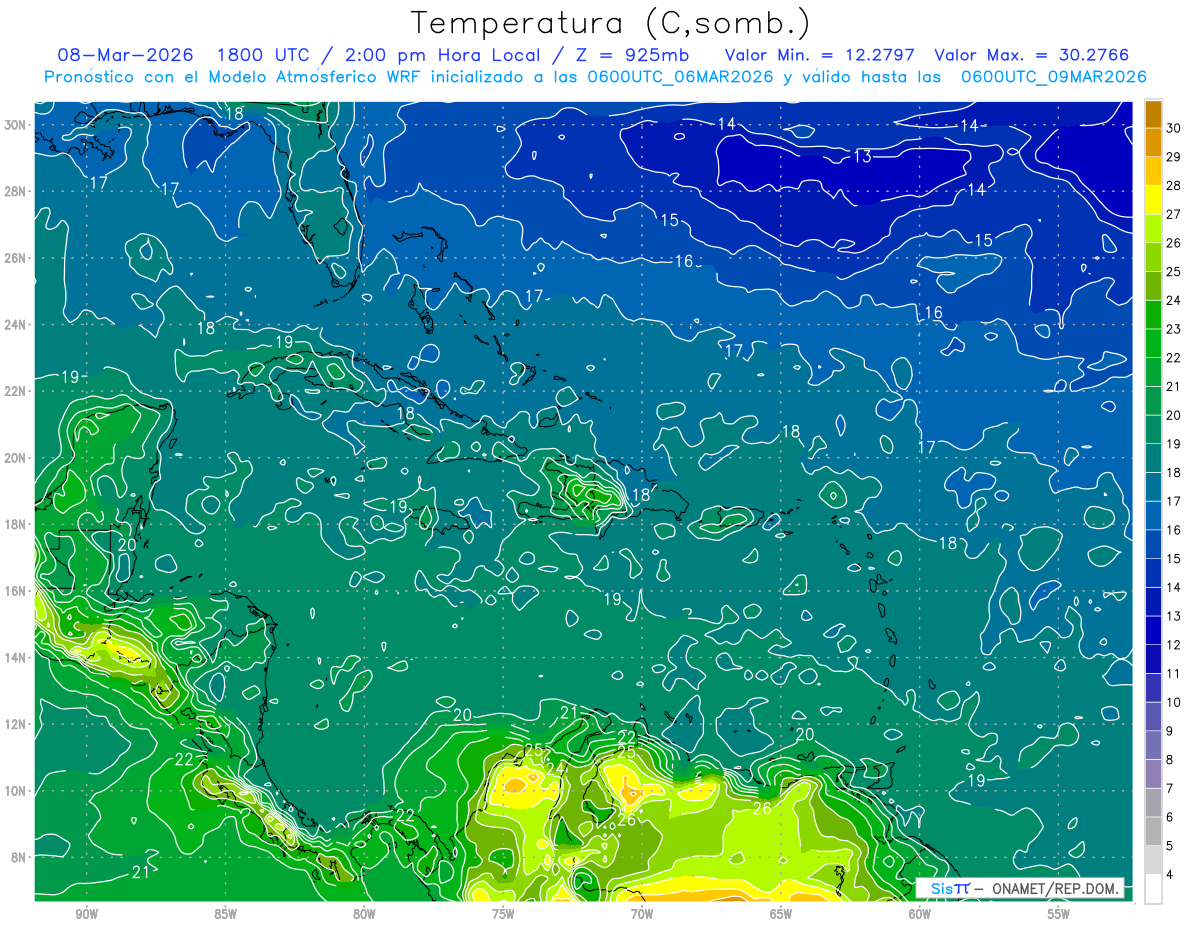1200x927 pixels.
Task: Click the longitude label 85W
Action: 226,914
